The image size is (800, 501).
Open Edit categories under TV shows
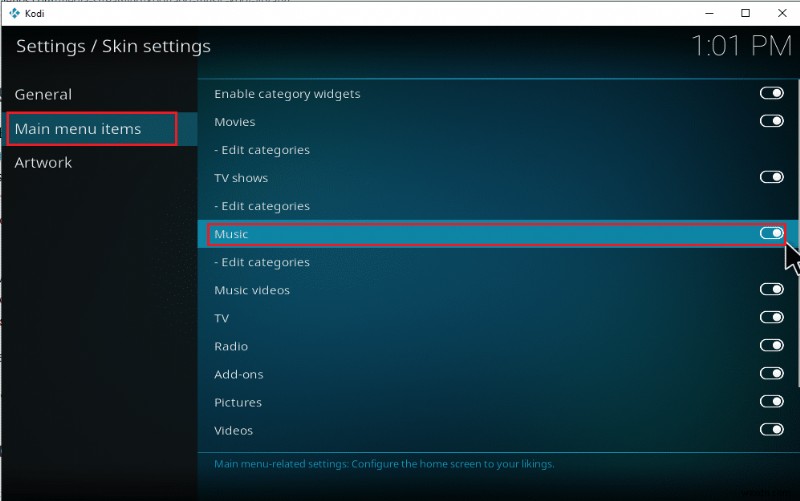tap(262, 206)
